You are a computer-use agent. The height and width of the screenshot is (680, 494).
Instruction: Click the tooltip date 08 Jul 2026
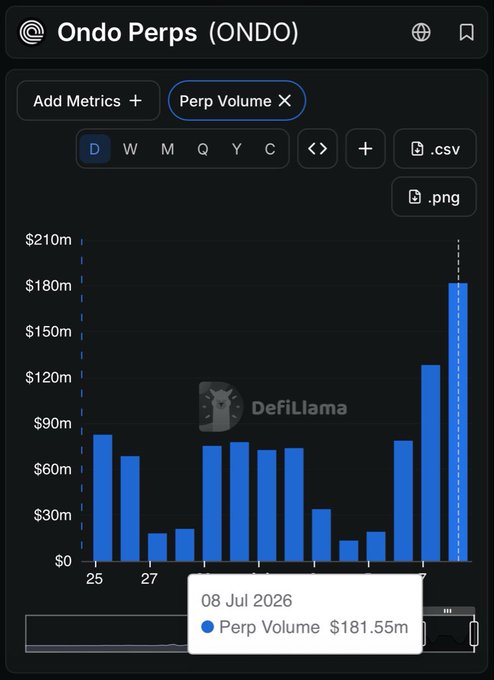[x=247, y=601]
